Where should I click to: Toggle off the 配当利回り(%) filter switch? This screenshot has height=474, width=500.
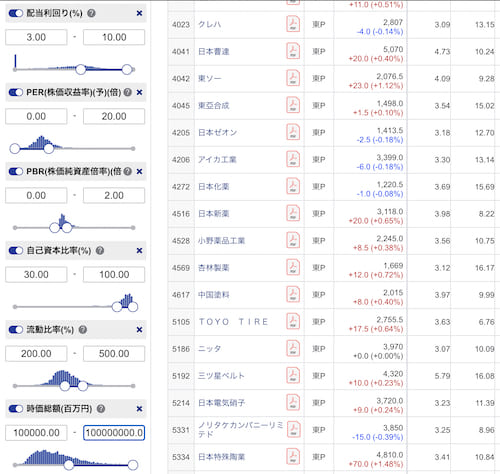16,13
